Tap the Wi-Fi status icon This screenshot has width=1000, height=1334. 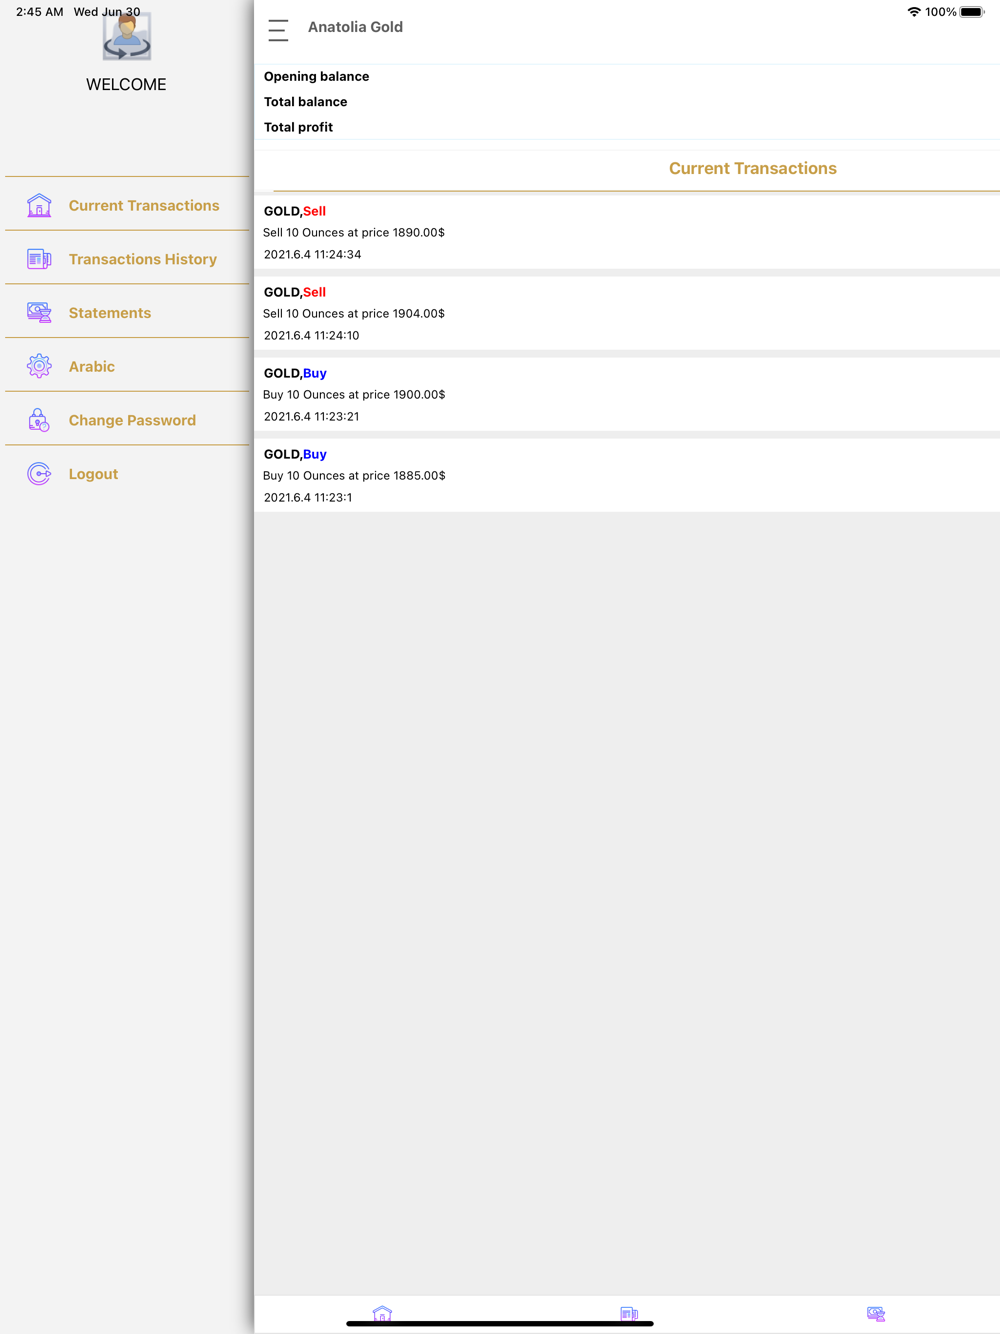point(914,12)
